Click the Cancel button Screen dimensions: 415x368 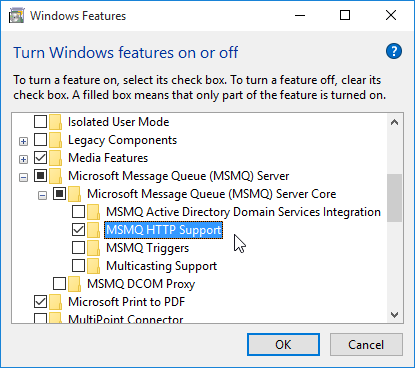click(366, 345)
